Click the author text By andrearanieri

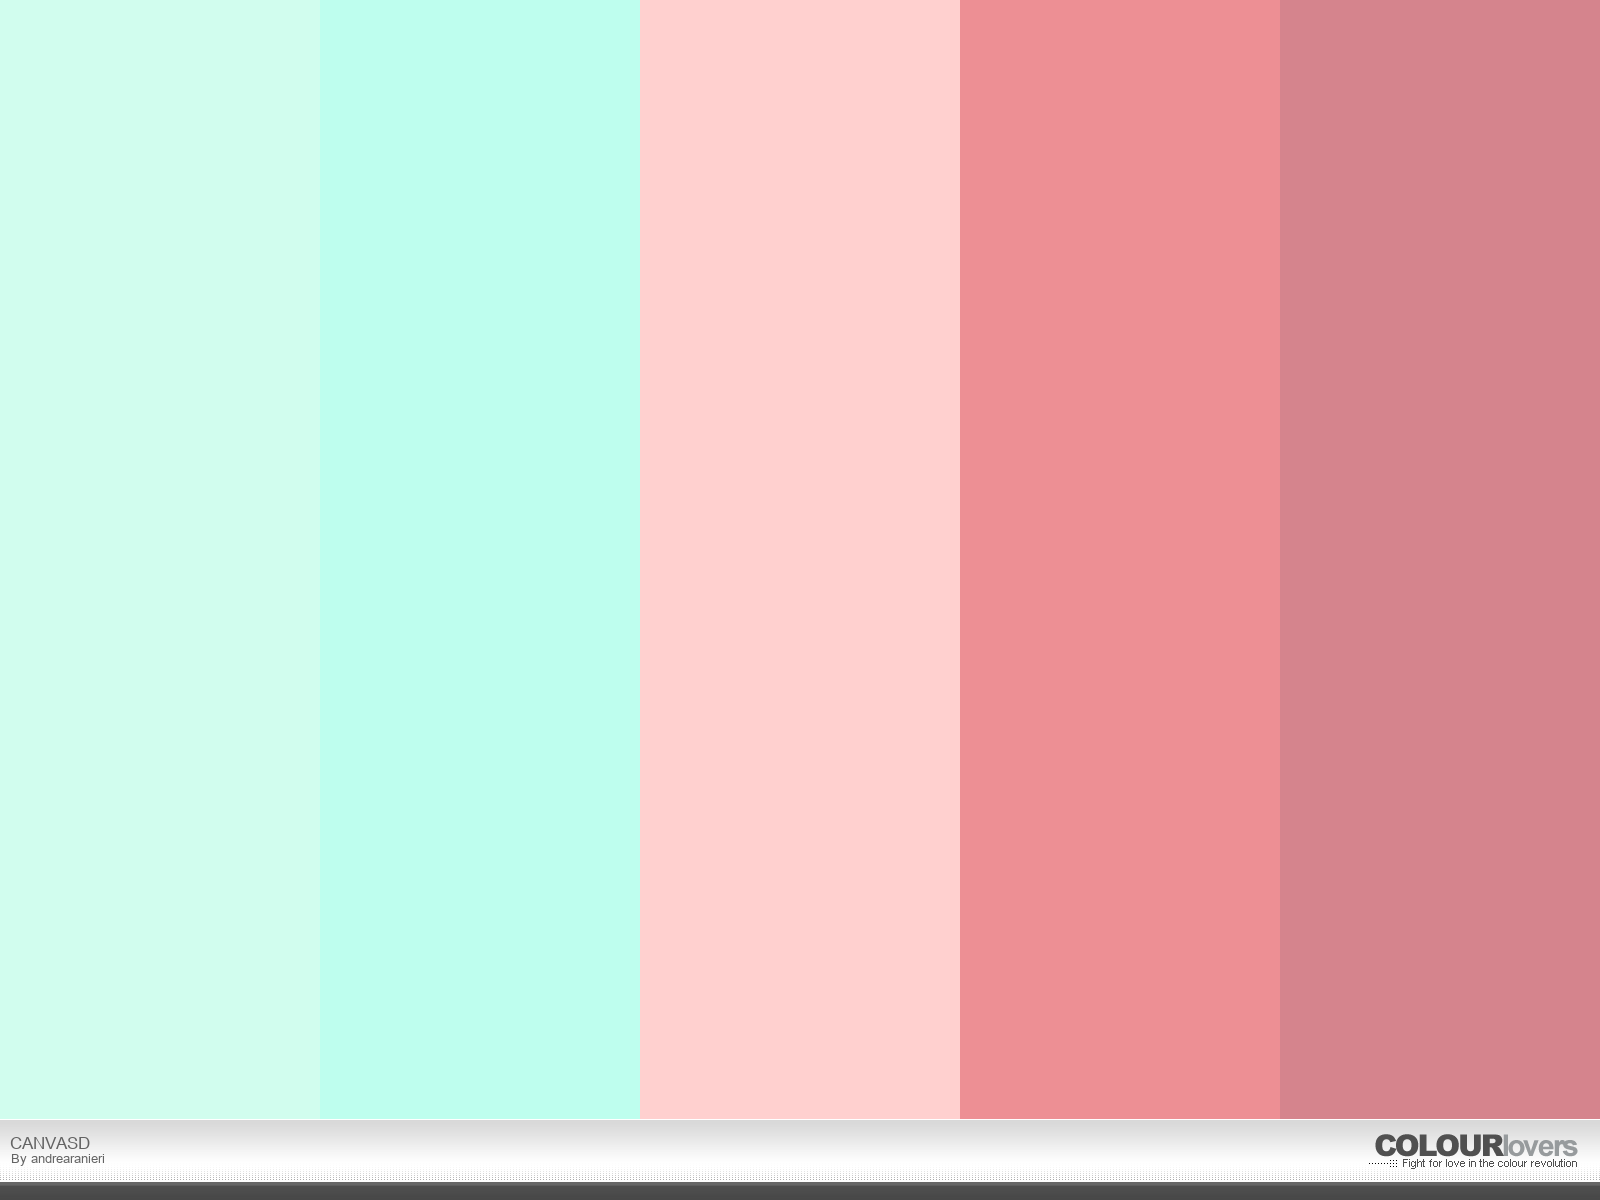[x=58, y=1159]
